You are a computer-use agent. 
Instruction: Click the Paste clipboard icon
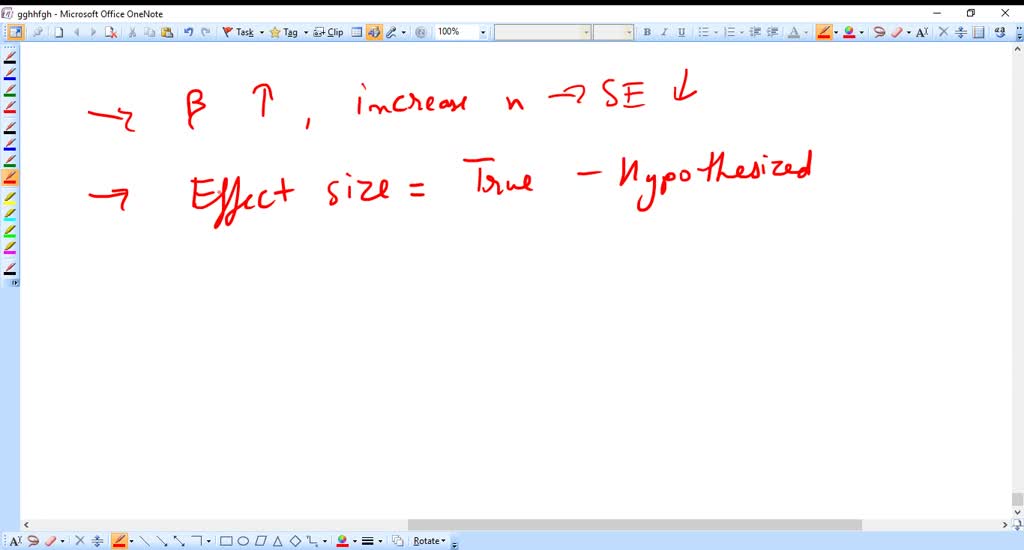pos(167,32)
